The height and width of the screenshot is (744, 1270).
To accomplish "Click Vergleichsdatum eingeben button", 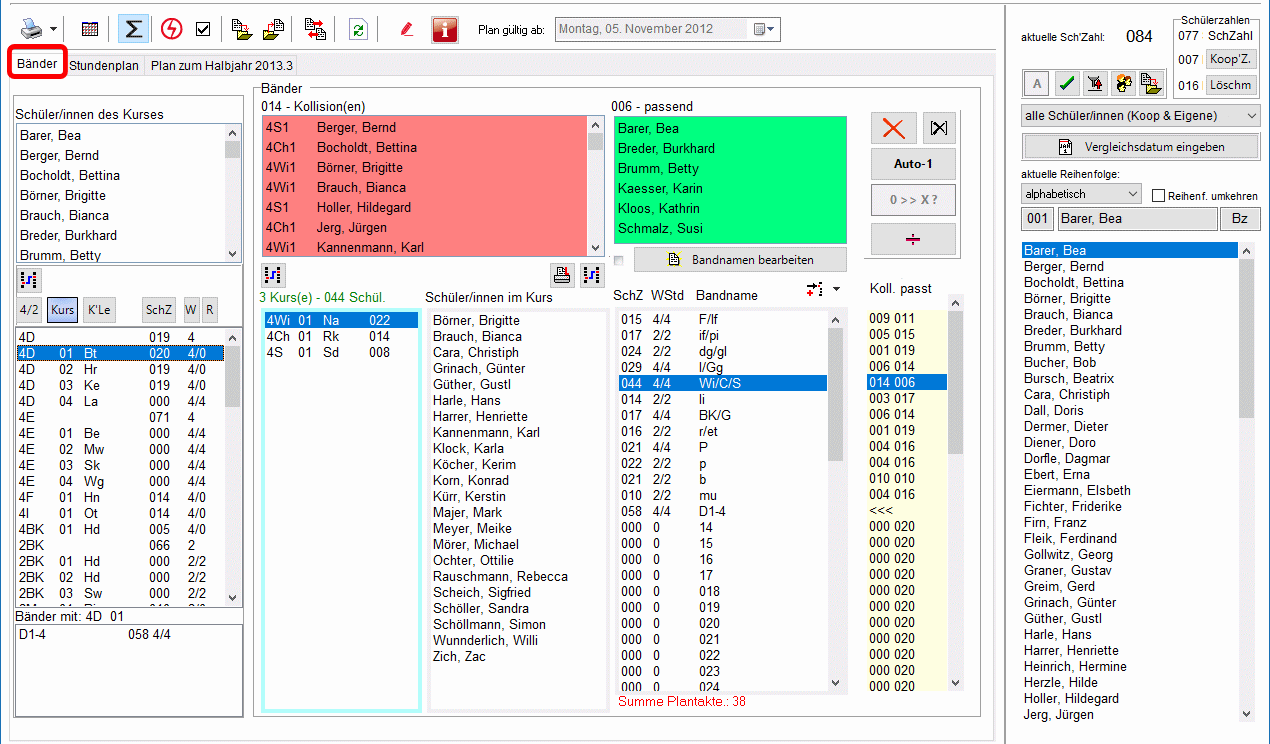I will pyautogui.click(x=1140, y=147).
